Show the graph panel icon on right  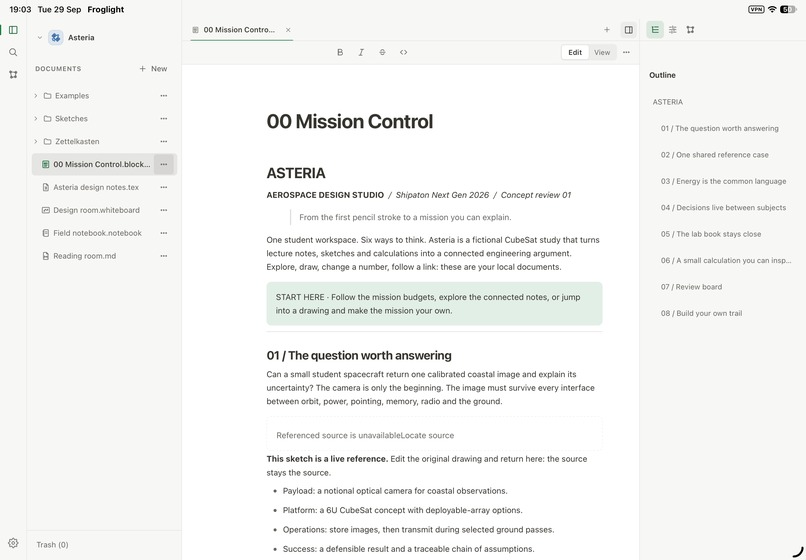(690, 30)
